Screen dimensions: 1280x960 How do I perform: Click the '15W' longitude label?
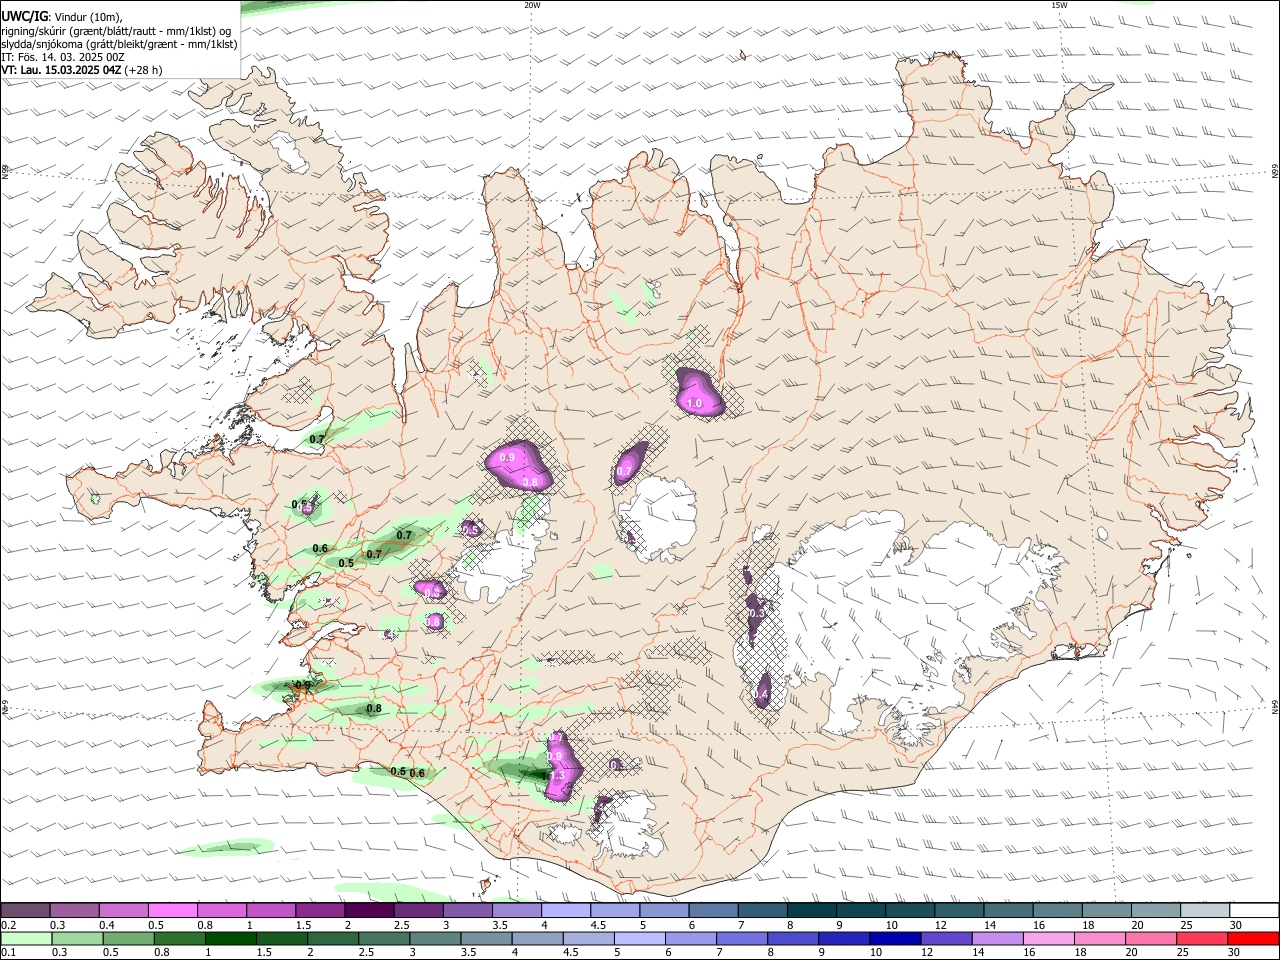(x=1059, y=5)
